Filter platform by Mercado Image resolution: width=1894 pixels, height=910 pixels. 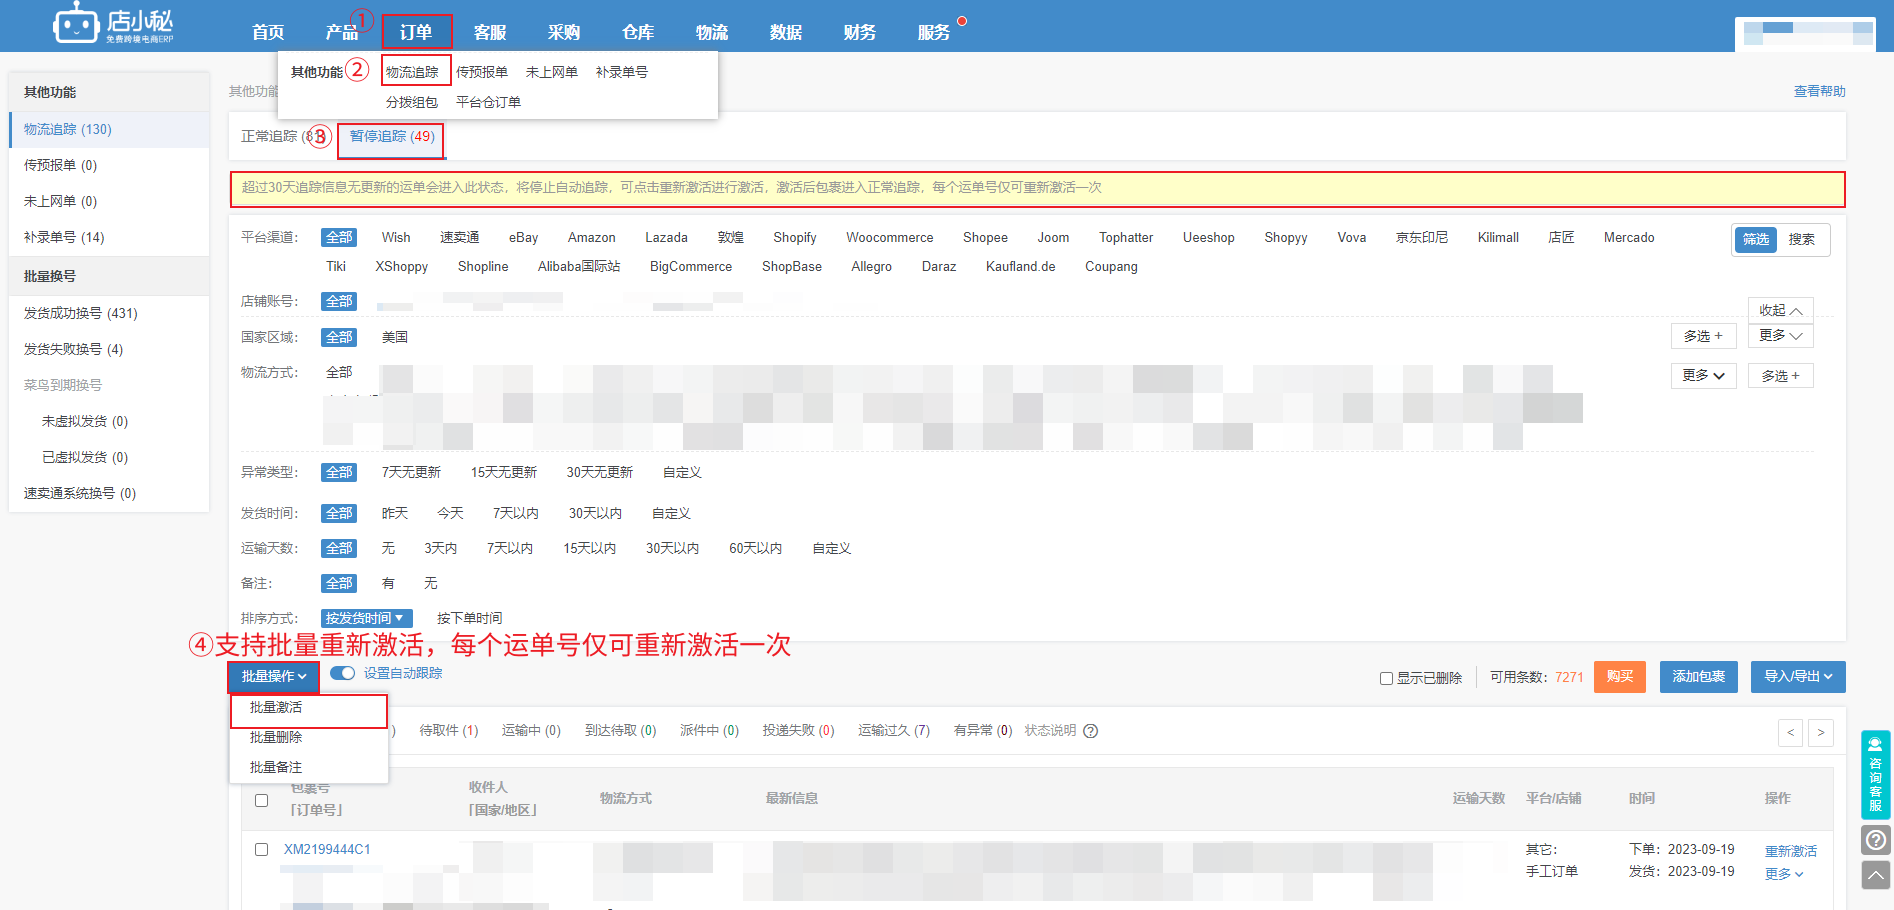pos(1629,237)
